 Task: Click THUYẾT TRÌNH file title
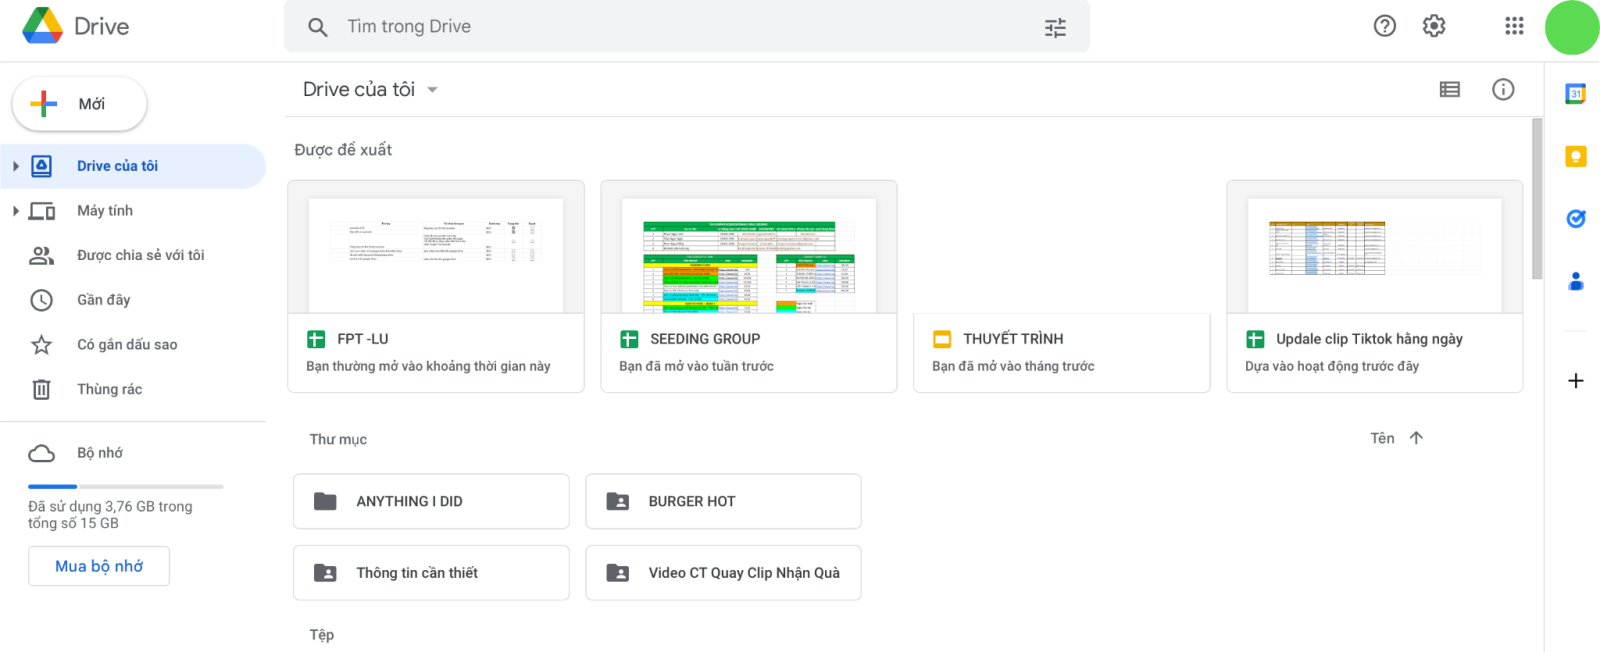coord(1013,339)
